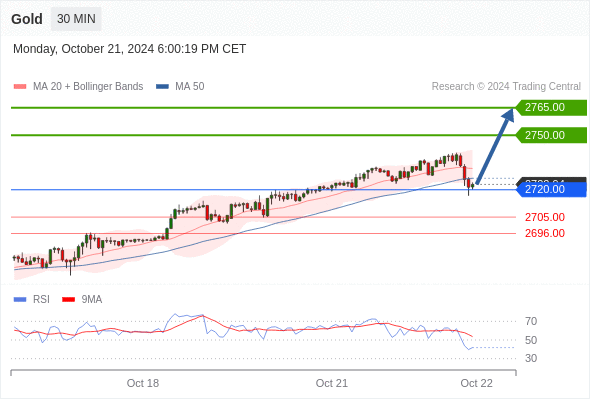This screenshot has width=590, height=400.
Task: Click the RSI legend label
Action: (41, 300)
